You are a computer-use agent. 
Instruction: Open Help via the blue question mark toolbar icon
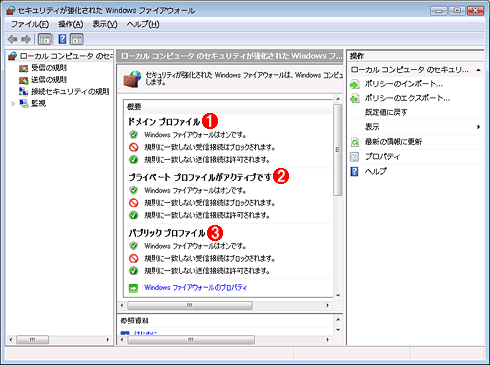[x=62, y=39]
